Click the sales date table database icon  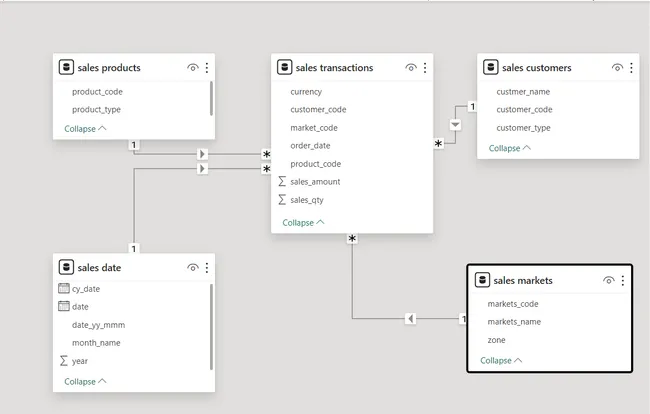pyautogui.click(x=66, y=267)
